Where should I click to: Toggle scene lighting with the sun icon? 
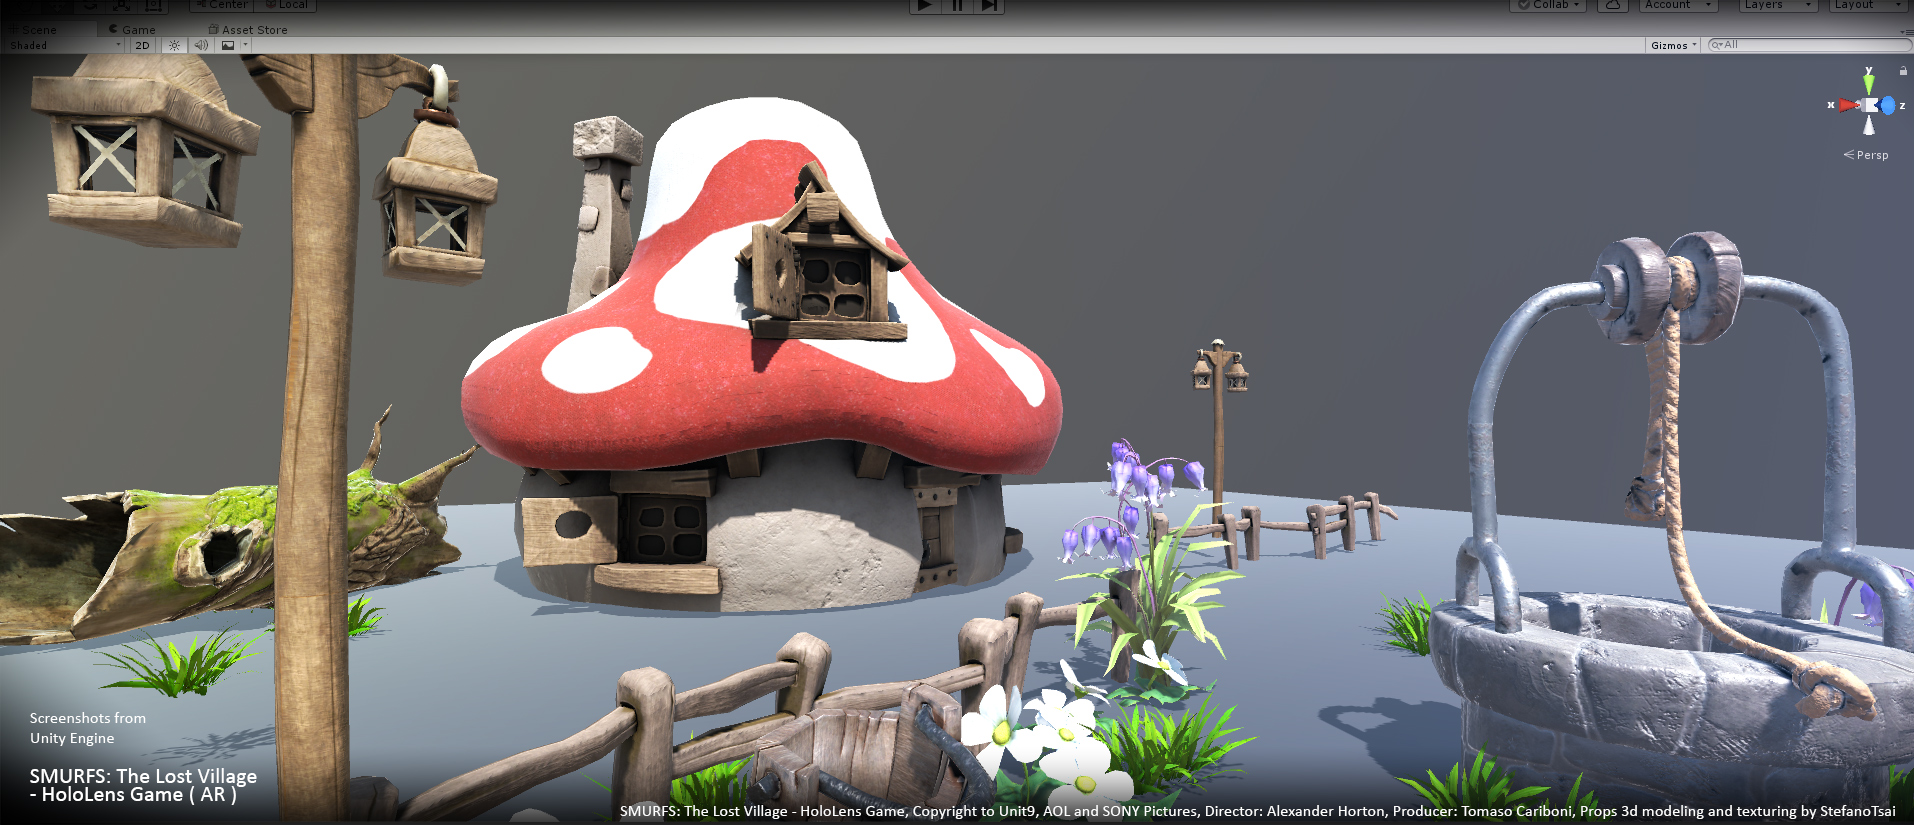(174, 45)
